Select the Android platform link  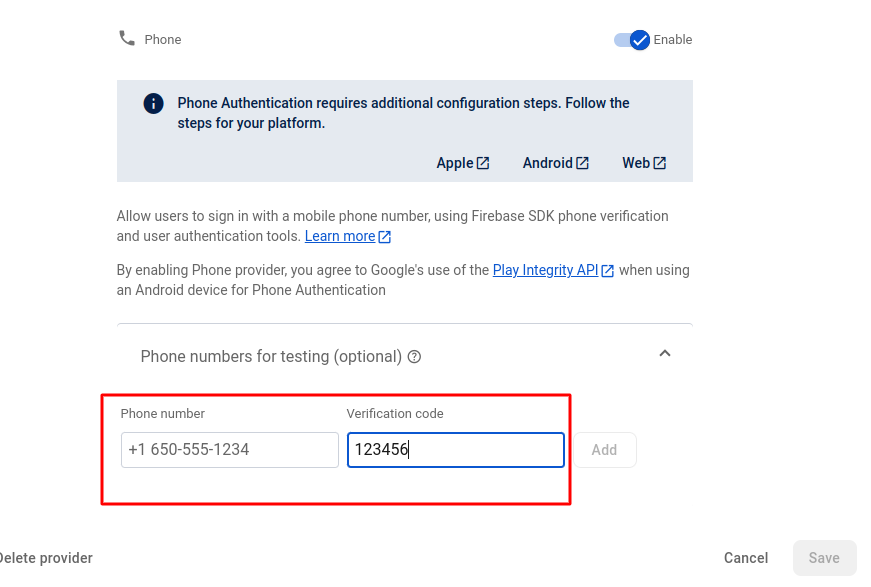pyautogui.click(x=548, y=162)
